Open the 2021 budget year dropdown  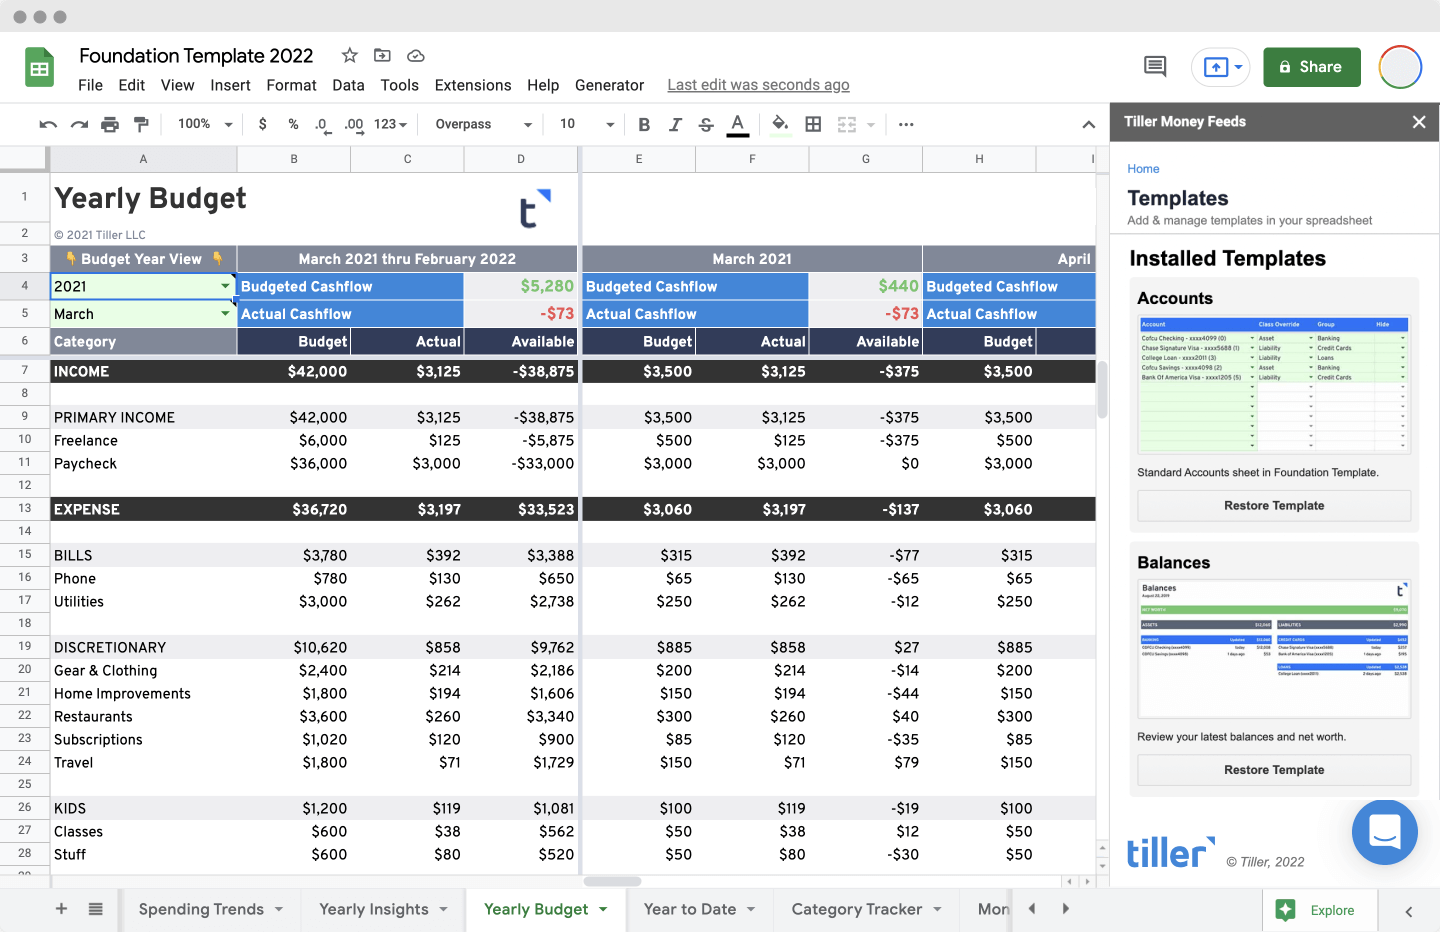[x=225, y=286]
